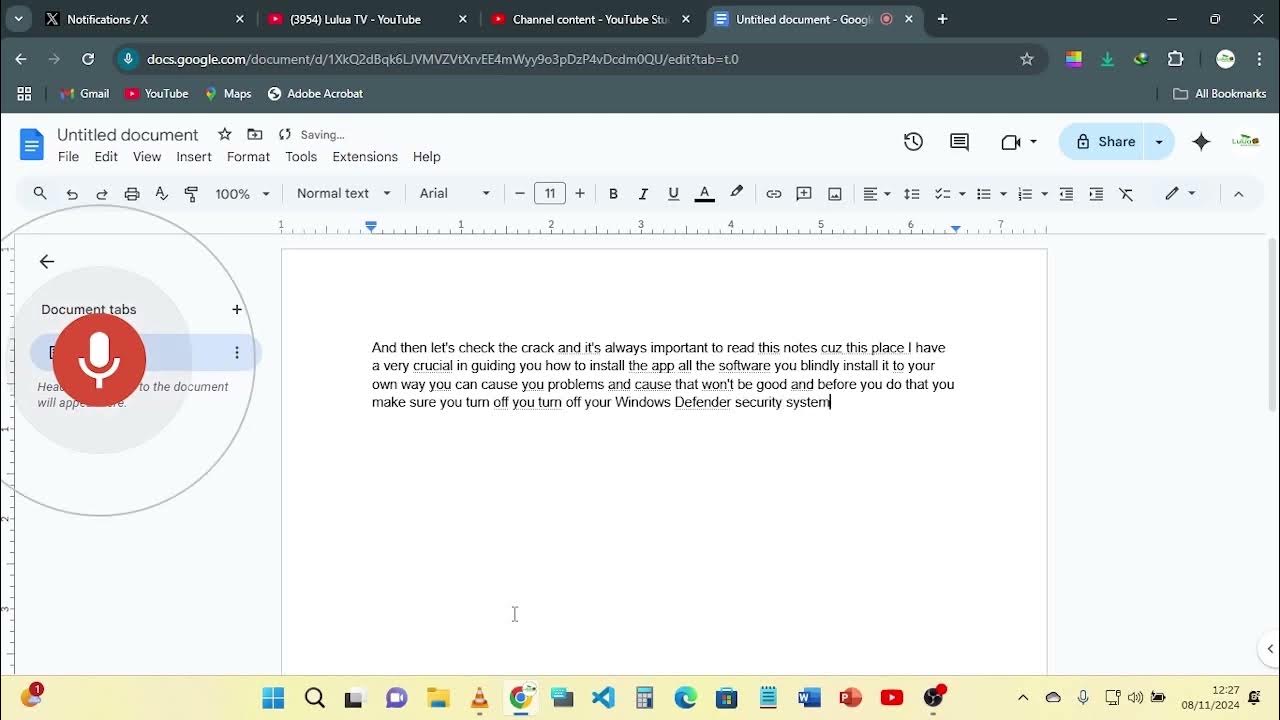Insert a checklist
Viewport: 1280px width, 720px height.
click(942, 194)
